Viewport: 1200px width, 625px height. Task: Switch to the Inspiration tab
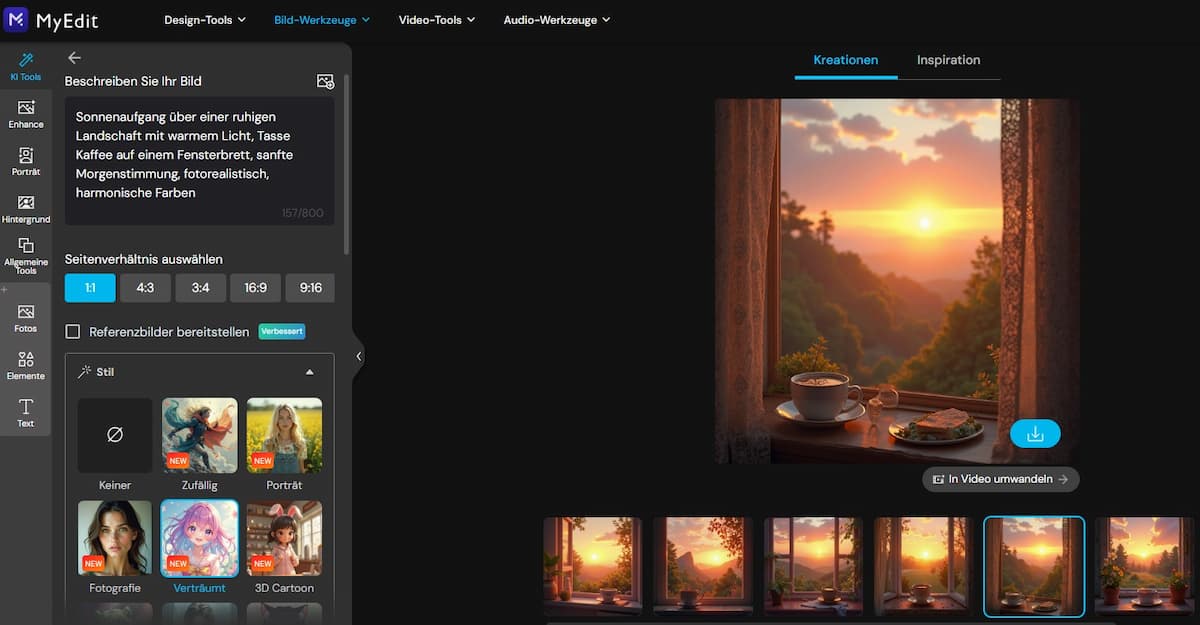948,60
